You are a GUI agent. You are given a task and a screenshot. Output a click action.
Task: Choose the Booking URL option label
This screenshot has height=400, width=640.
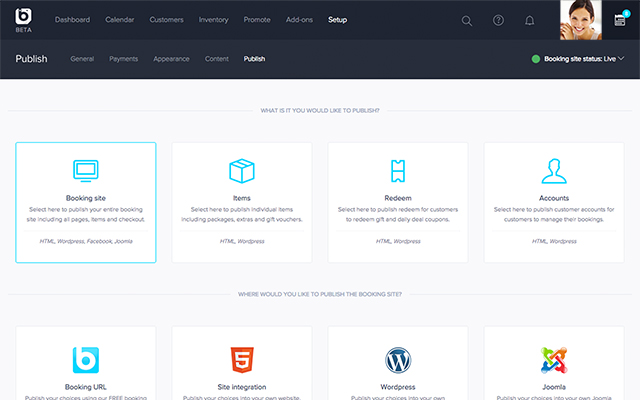pos(86,387)
